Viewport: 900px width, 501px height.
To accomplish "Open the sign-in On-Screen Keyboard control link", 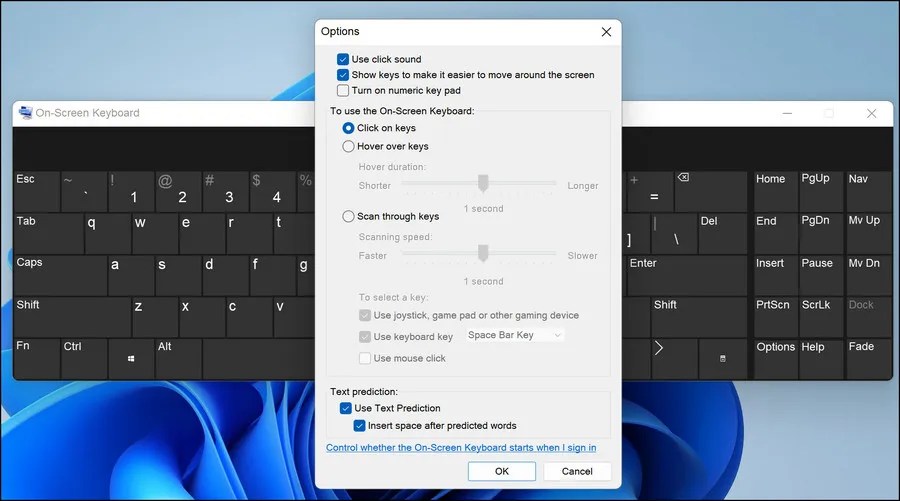I will click(461, 448).
